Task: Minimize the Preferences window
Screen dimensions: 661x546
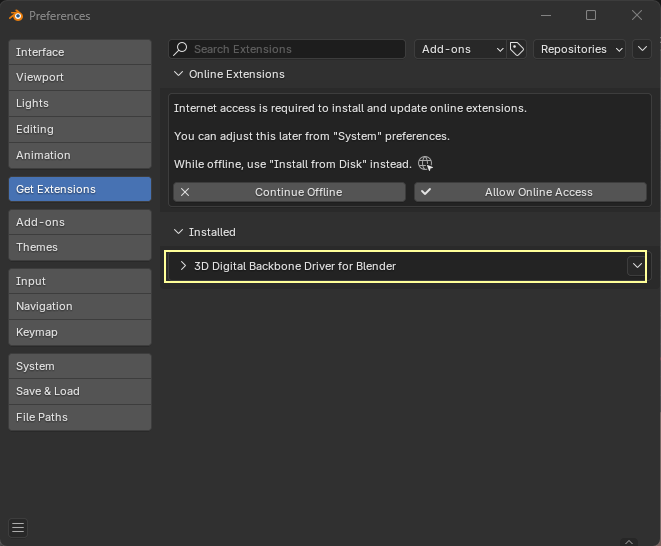Action: coord(546,16)
